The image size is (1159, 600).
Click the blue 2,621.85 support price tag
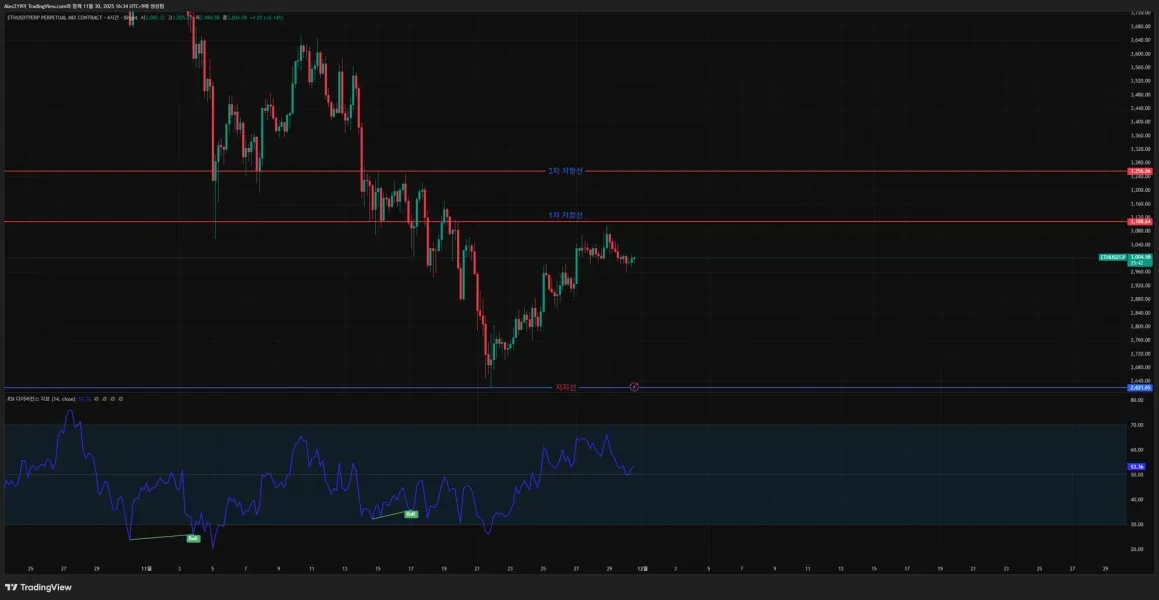point(1140,387)
